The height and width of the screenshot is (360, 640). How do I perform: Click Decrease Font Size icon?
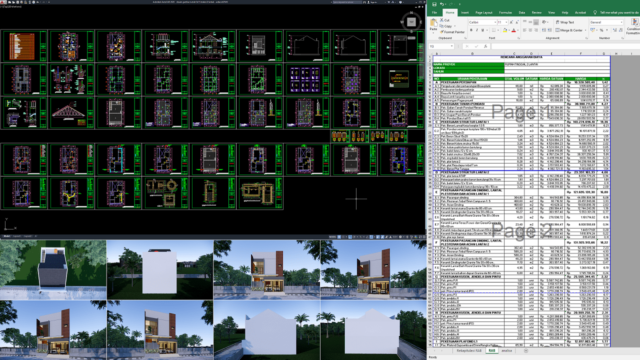point(517,22)
